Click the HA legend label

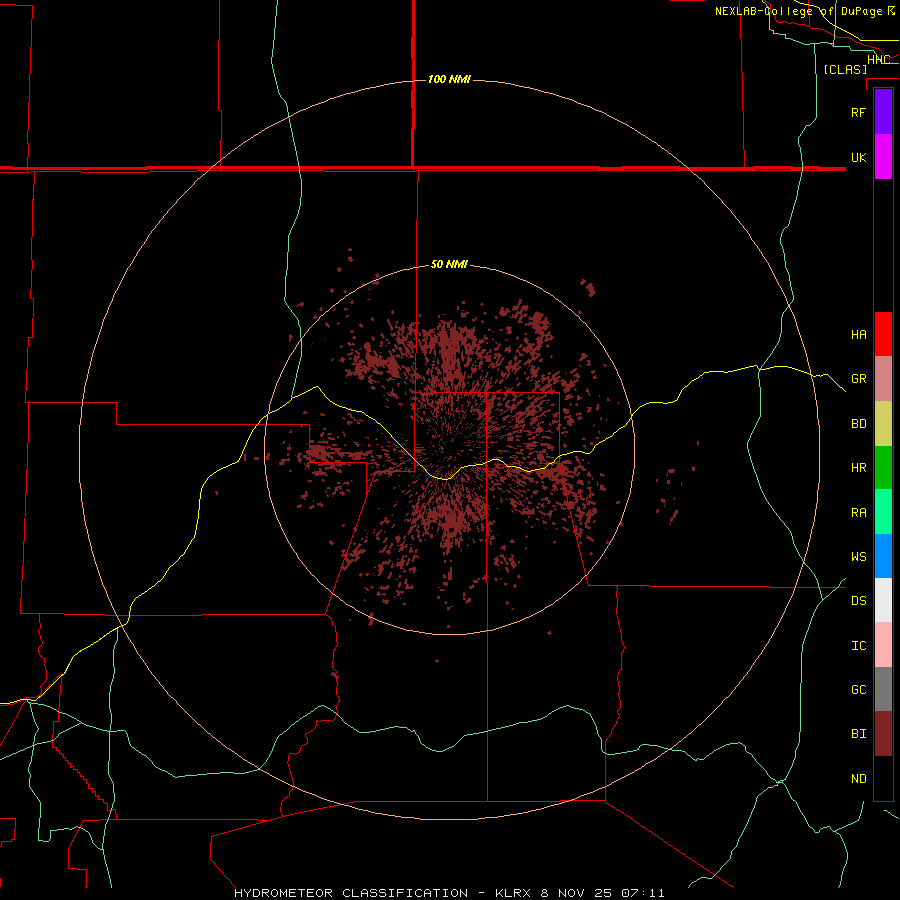(x=858, y=335)
